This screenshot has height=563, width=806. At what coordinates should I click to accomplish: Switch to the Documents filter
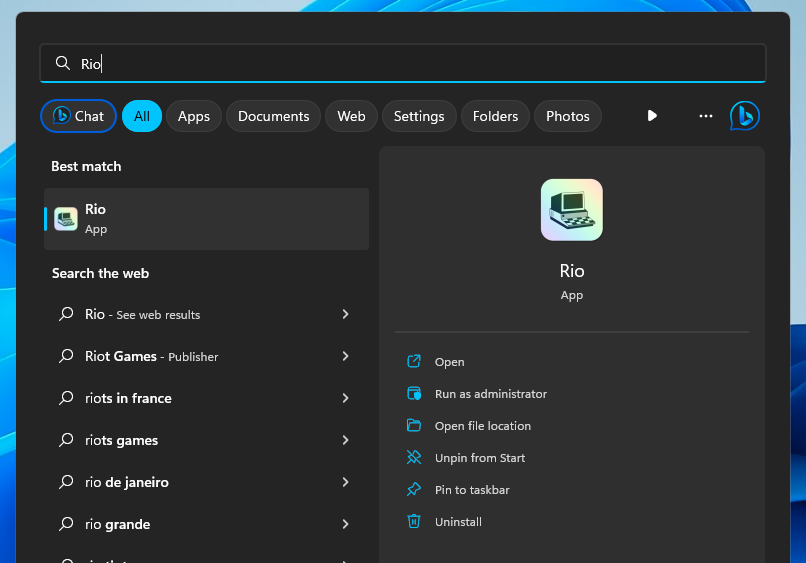[273, 116]
